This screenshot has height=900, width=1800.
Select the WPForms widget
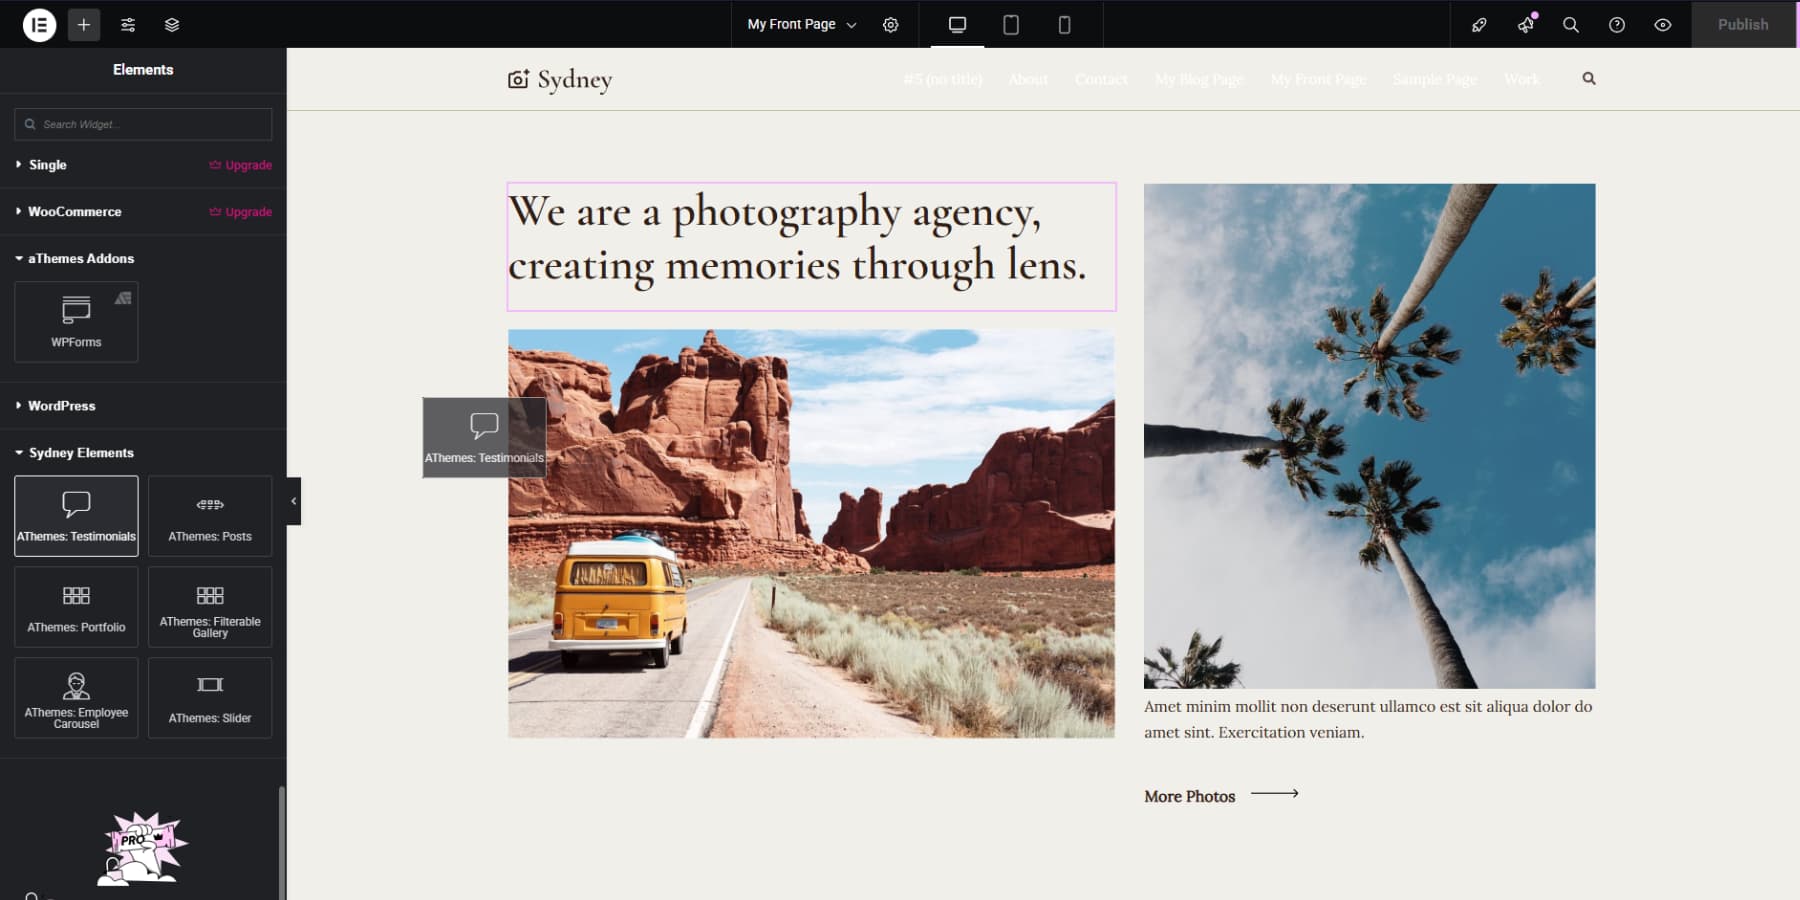click(76, 321)
